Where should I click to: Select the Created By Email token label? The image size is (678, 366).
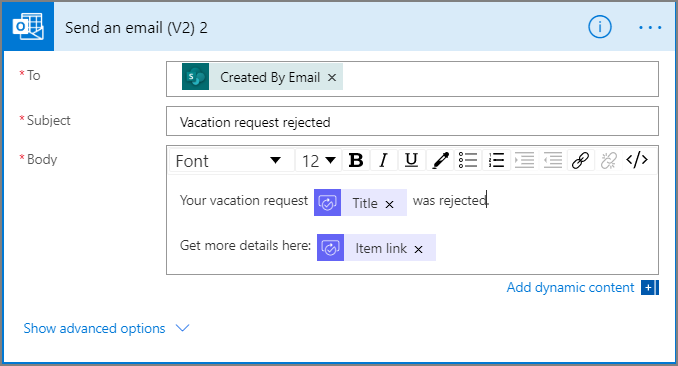[x=270, y=77]
